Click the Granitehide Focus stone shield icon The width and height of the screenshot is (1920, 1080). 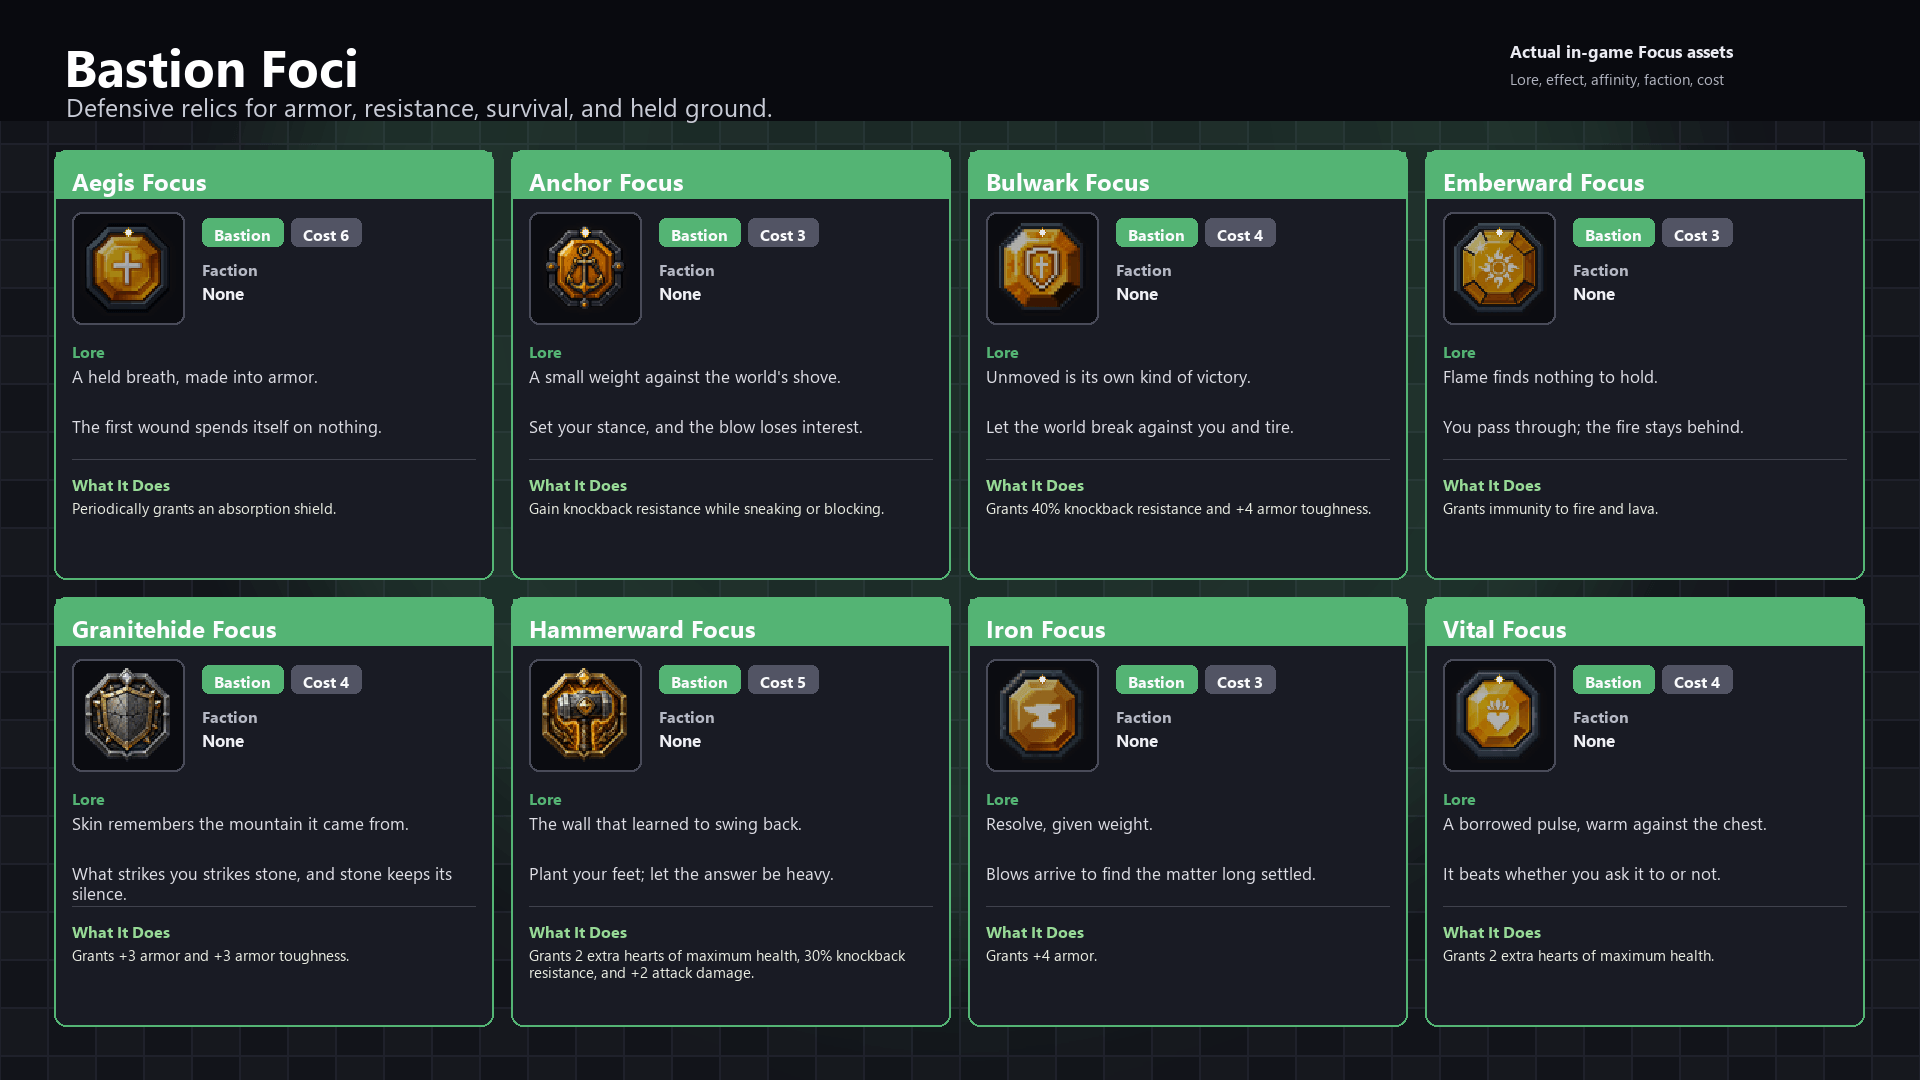coord(128,715)
